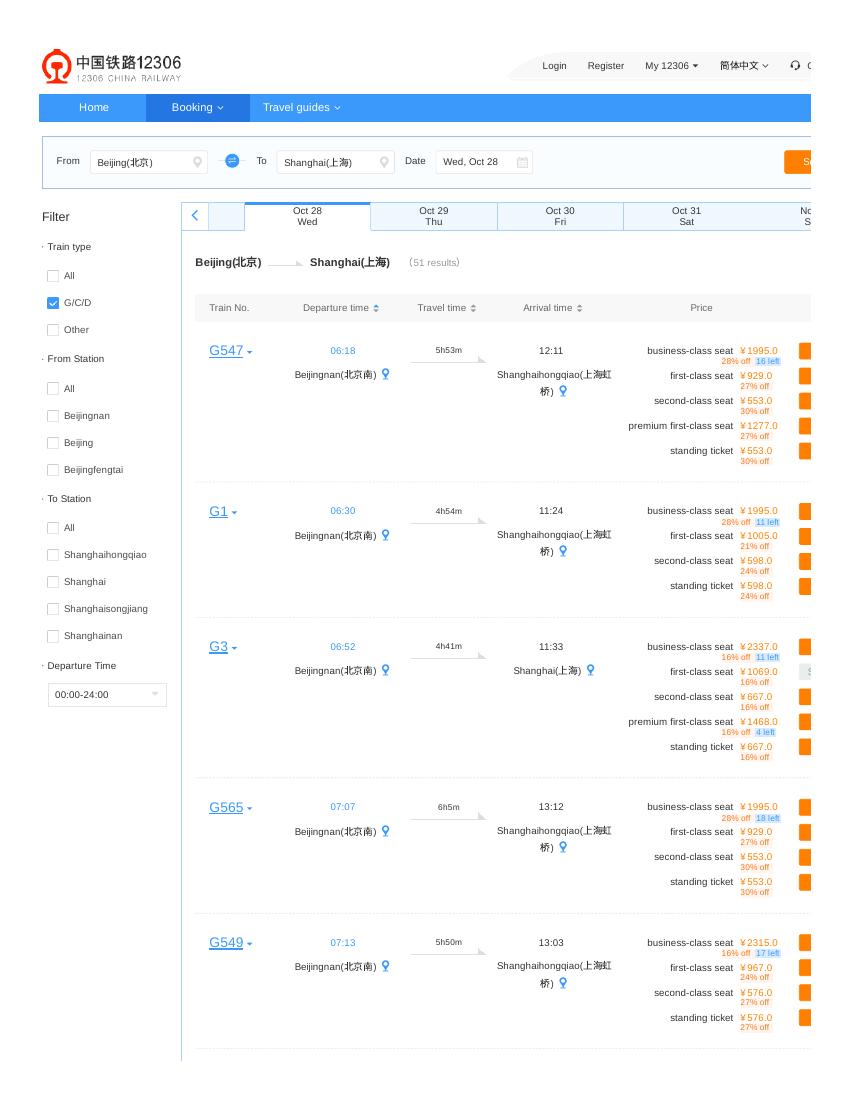Click the China Railway 12306 logo
The width and height of the screenshot is (850, 1100).
point(112,67)
